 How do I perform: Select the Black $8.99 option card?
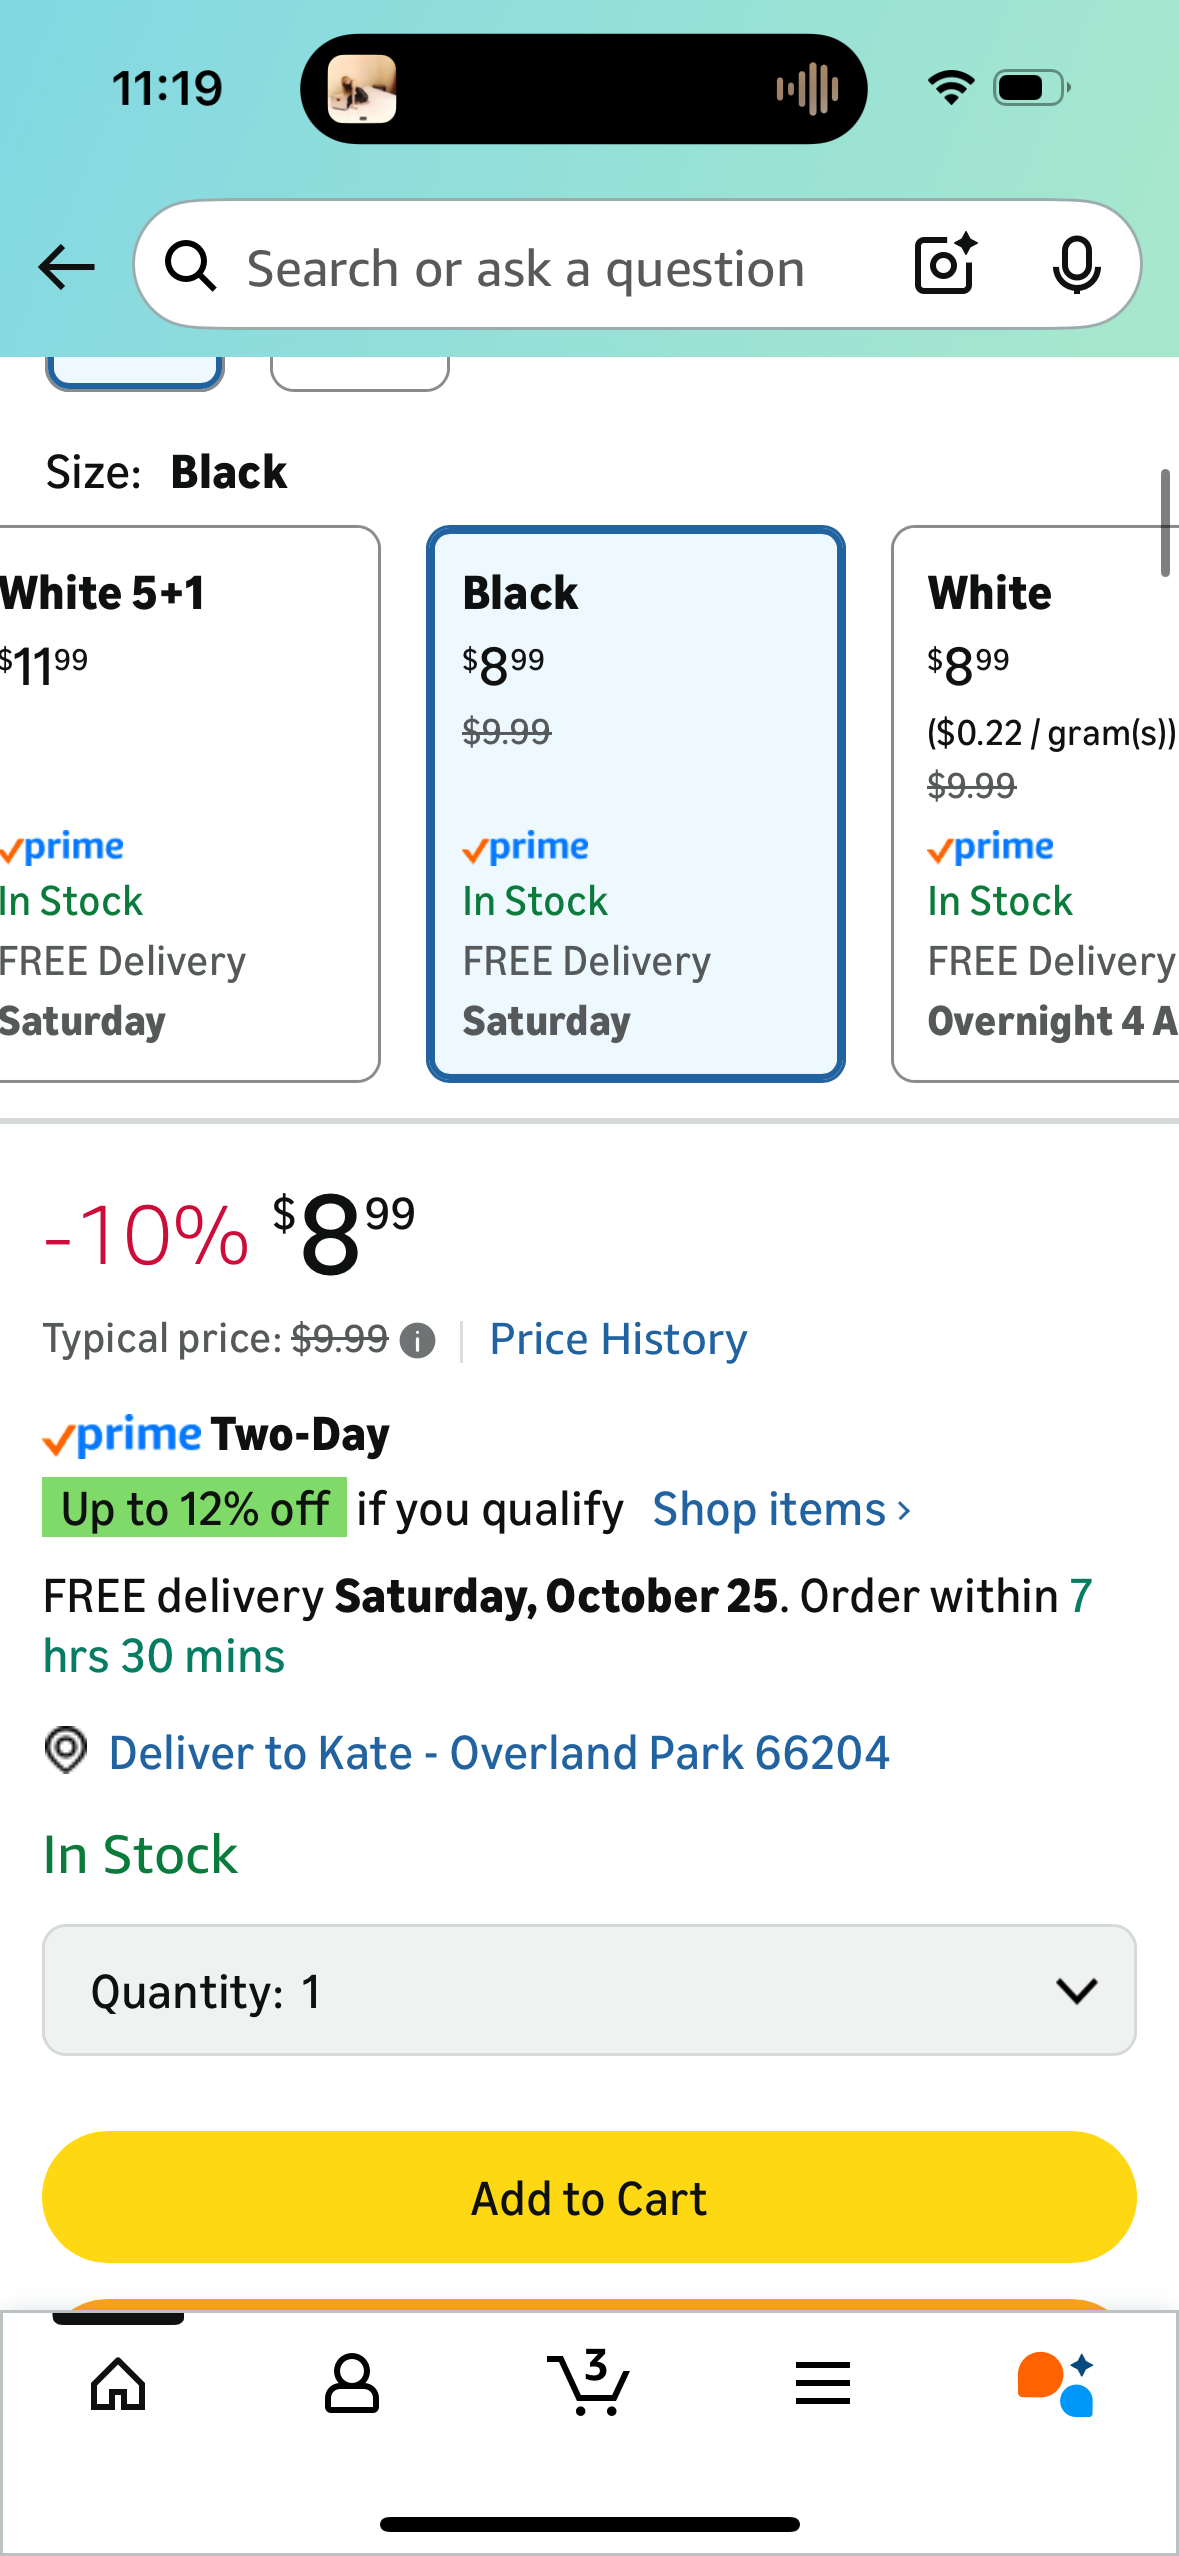pyautogui.click(x=636, y=803)
